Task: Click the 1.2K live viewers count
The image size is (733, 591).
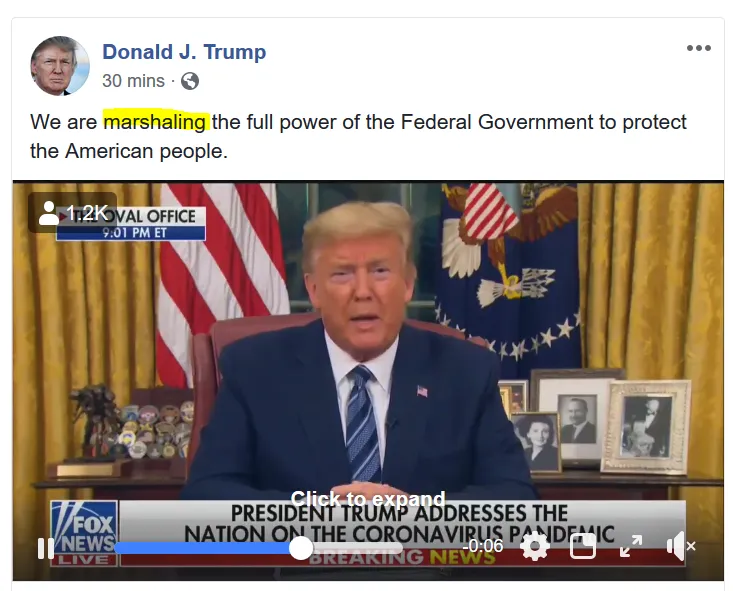Action: [x=87, y=213]
